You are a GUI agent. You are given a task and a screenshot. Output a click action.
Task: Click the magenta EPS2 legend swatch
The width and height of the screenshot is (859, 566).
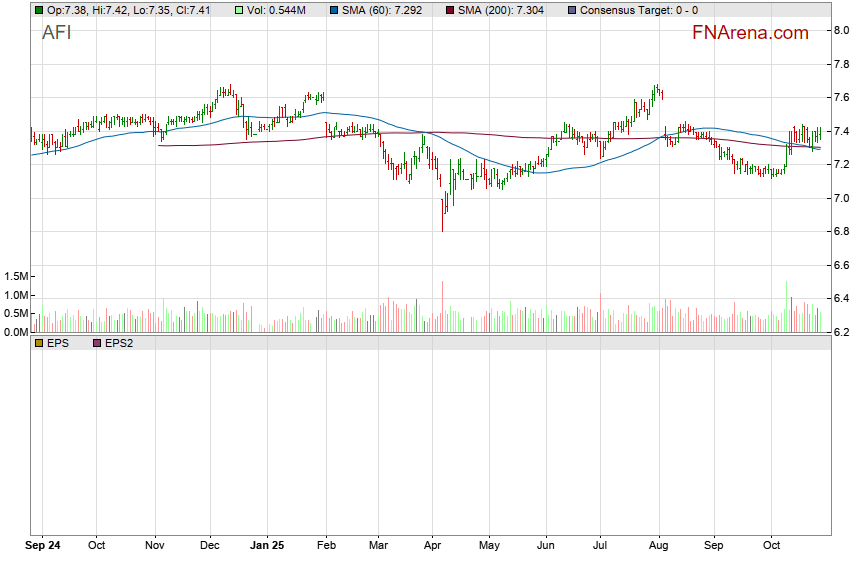click(x=97, y=343)
